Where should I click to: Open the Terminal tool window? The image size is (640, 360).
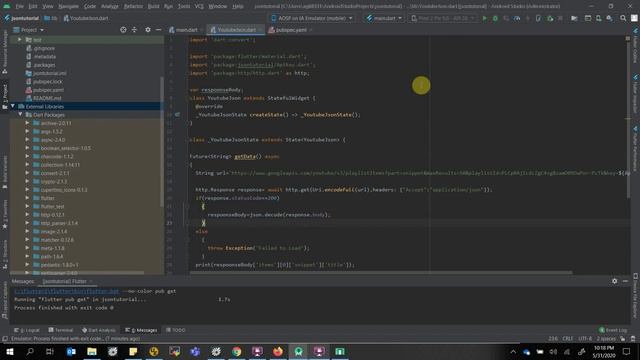click(x=61, y=330)
